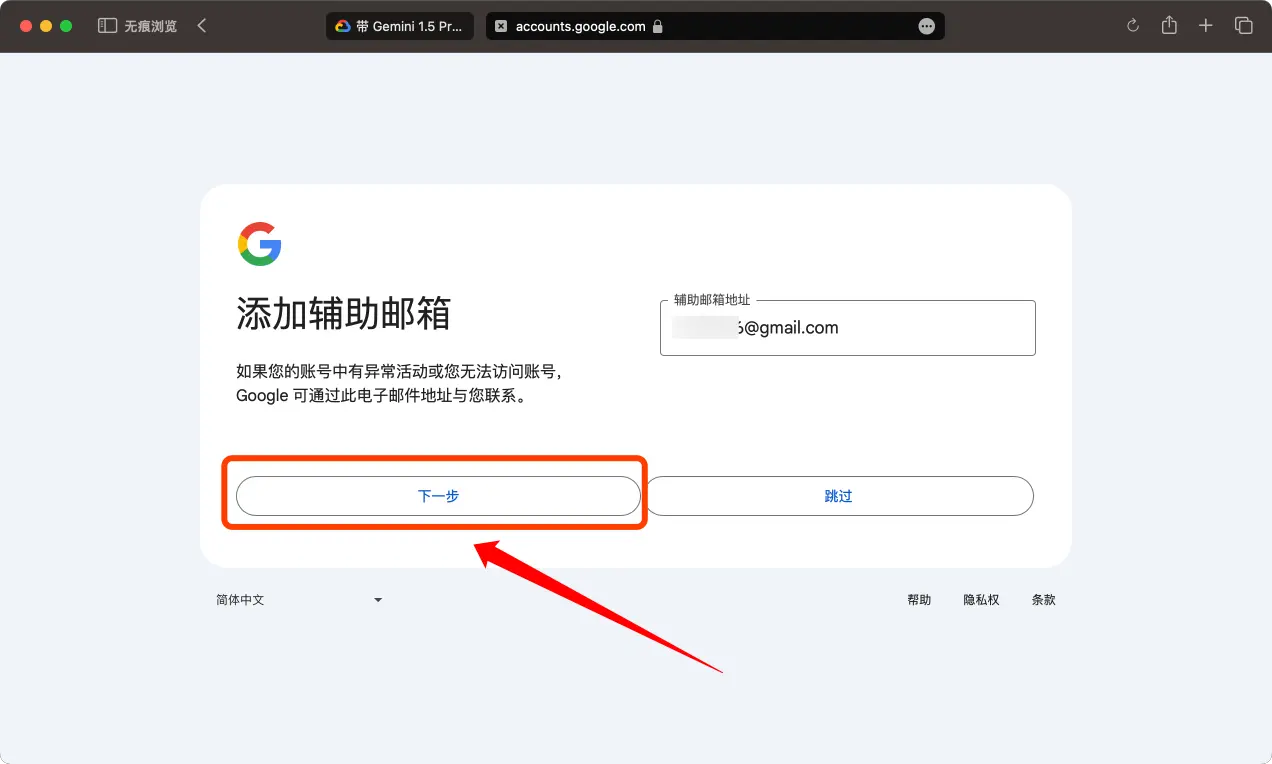Click the Google Cloud icon on Gemini tab
Screen dimensions: 1272x764
pos(343,27)
